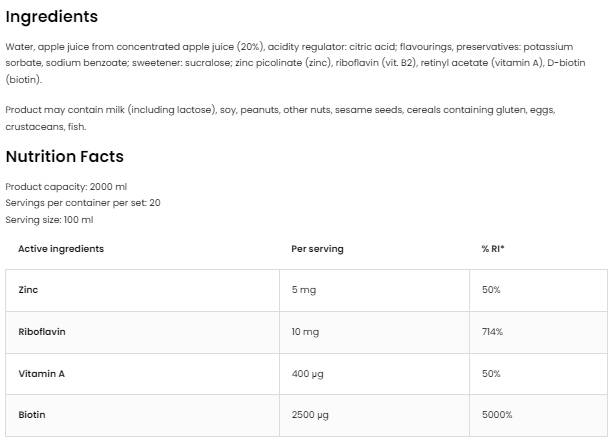This screenshot has width=614, height=446.
Task: Click the Active ingredients column header
Action: [61, 249]
